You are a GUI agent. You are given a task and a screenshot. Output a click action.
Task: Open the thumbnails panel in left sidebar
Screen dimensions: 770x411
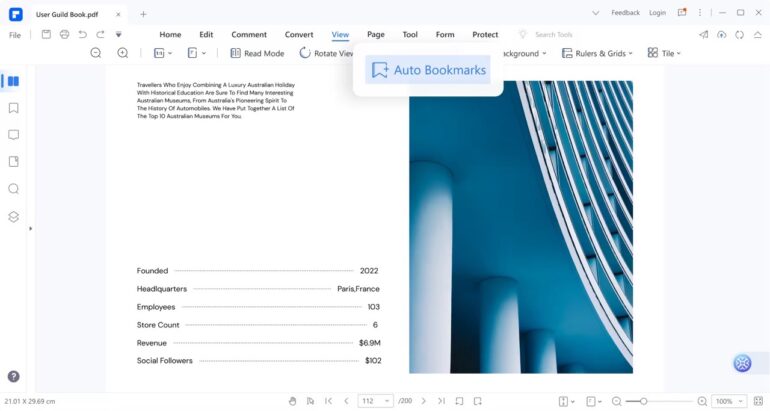[14, 81]
